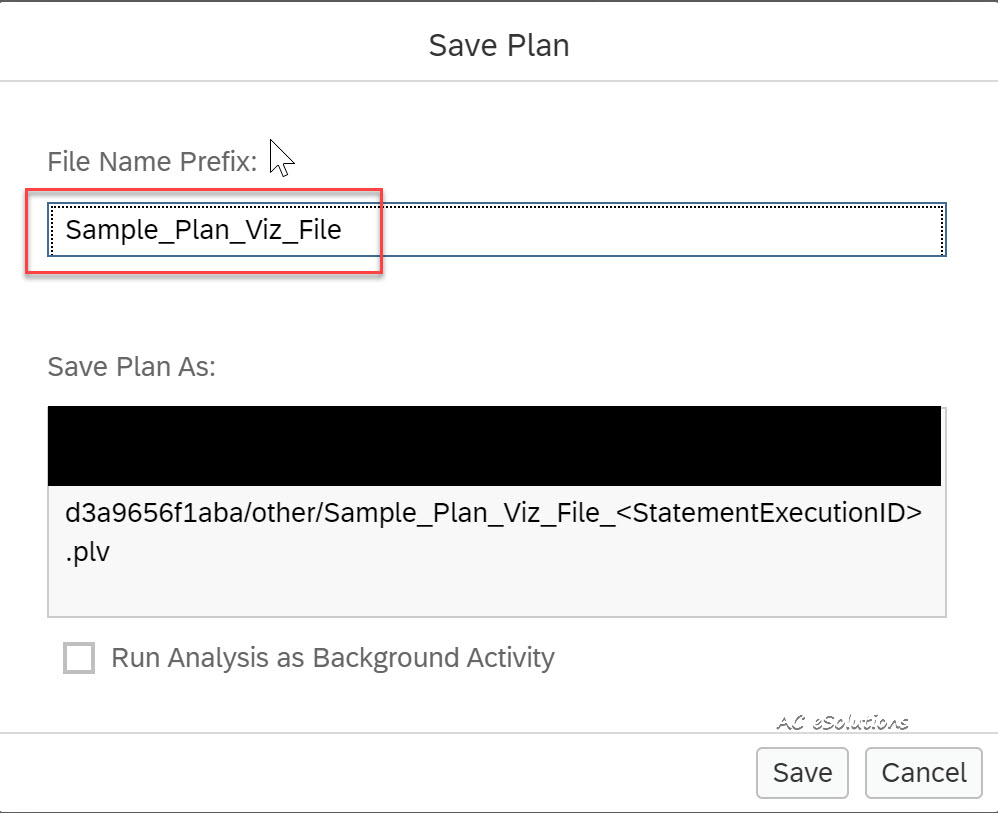
Task: Click the 'File Name Prefix:' label
Action: pyautogui.click(x=152, y=160)
